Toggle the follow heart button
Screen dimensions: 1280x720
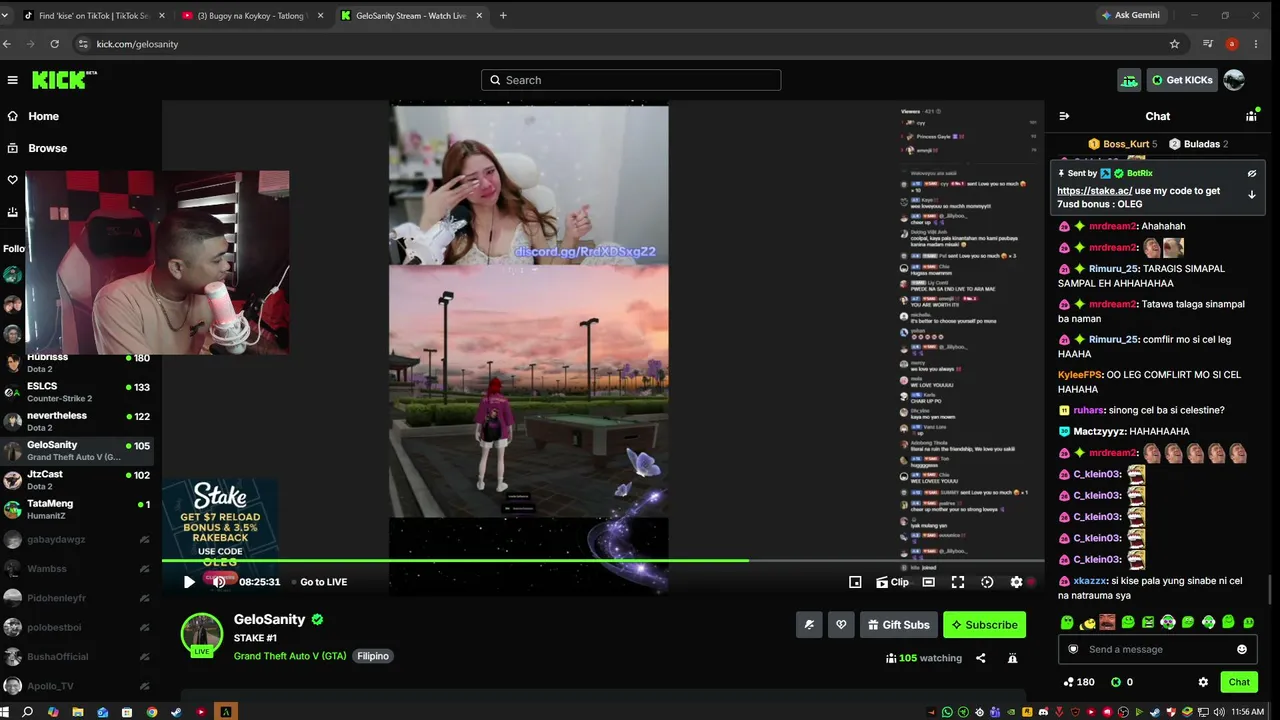point(841,625)
